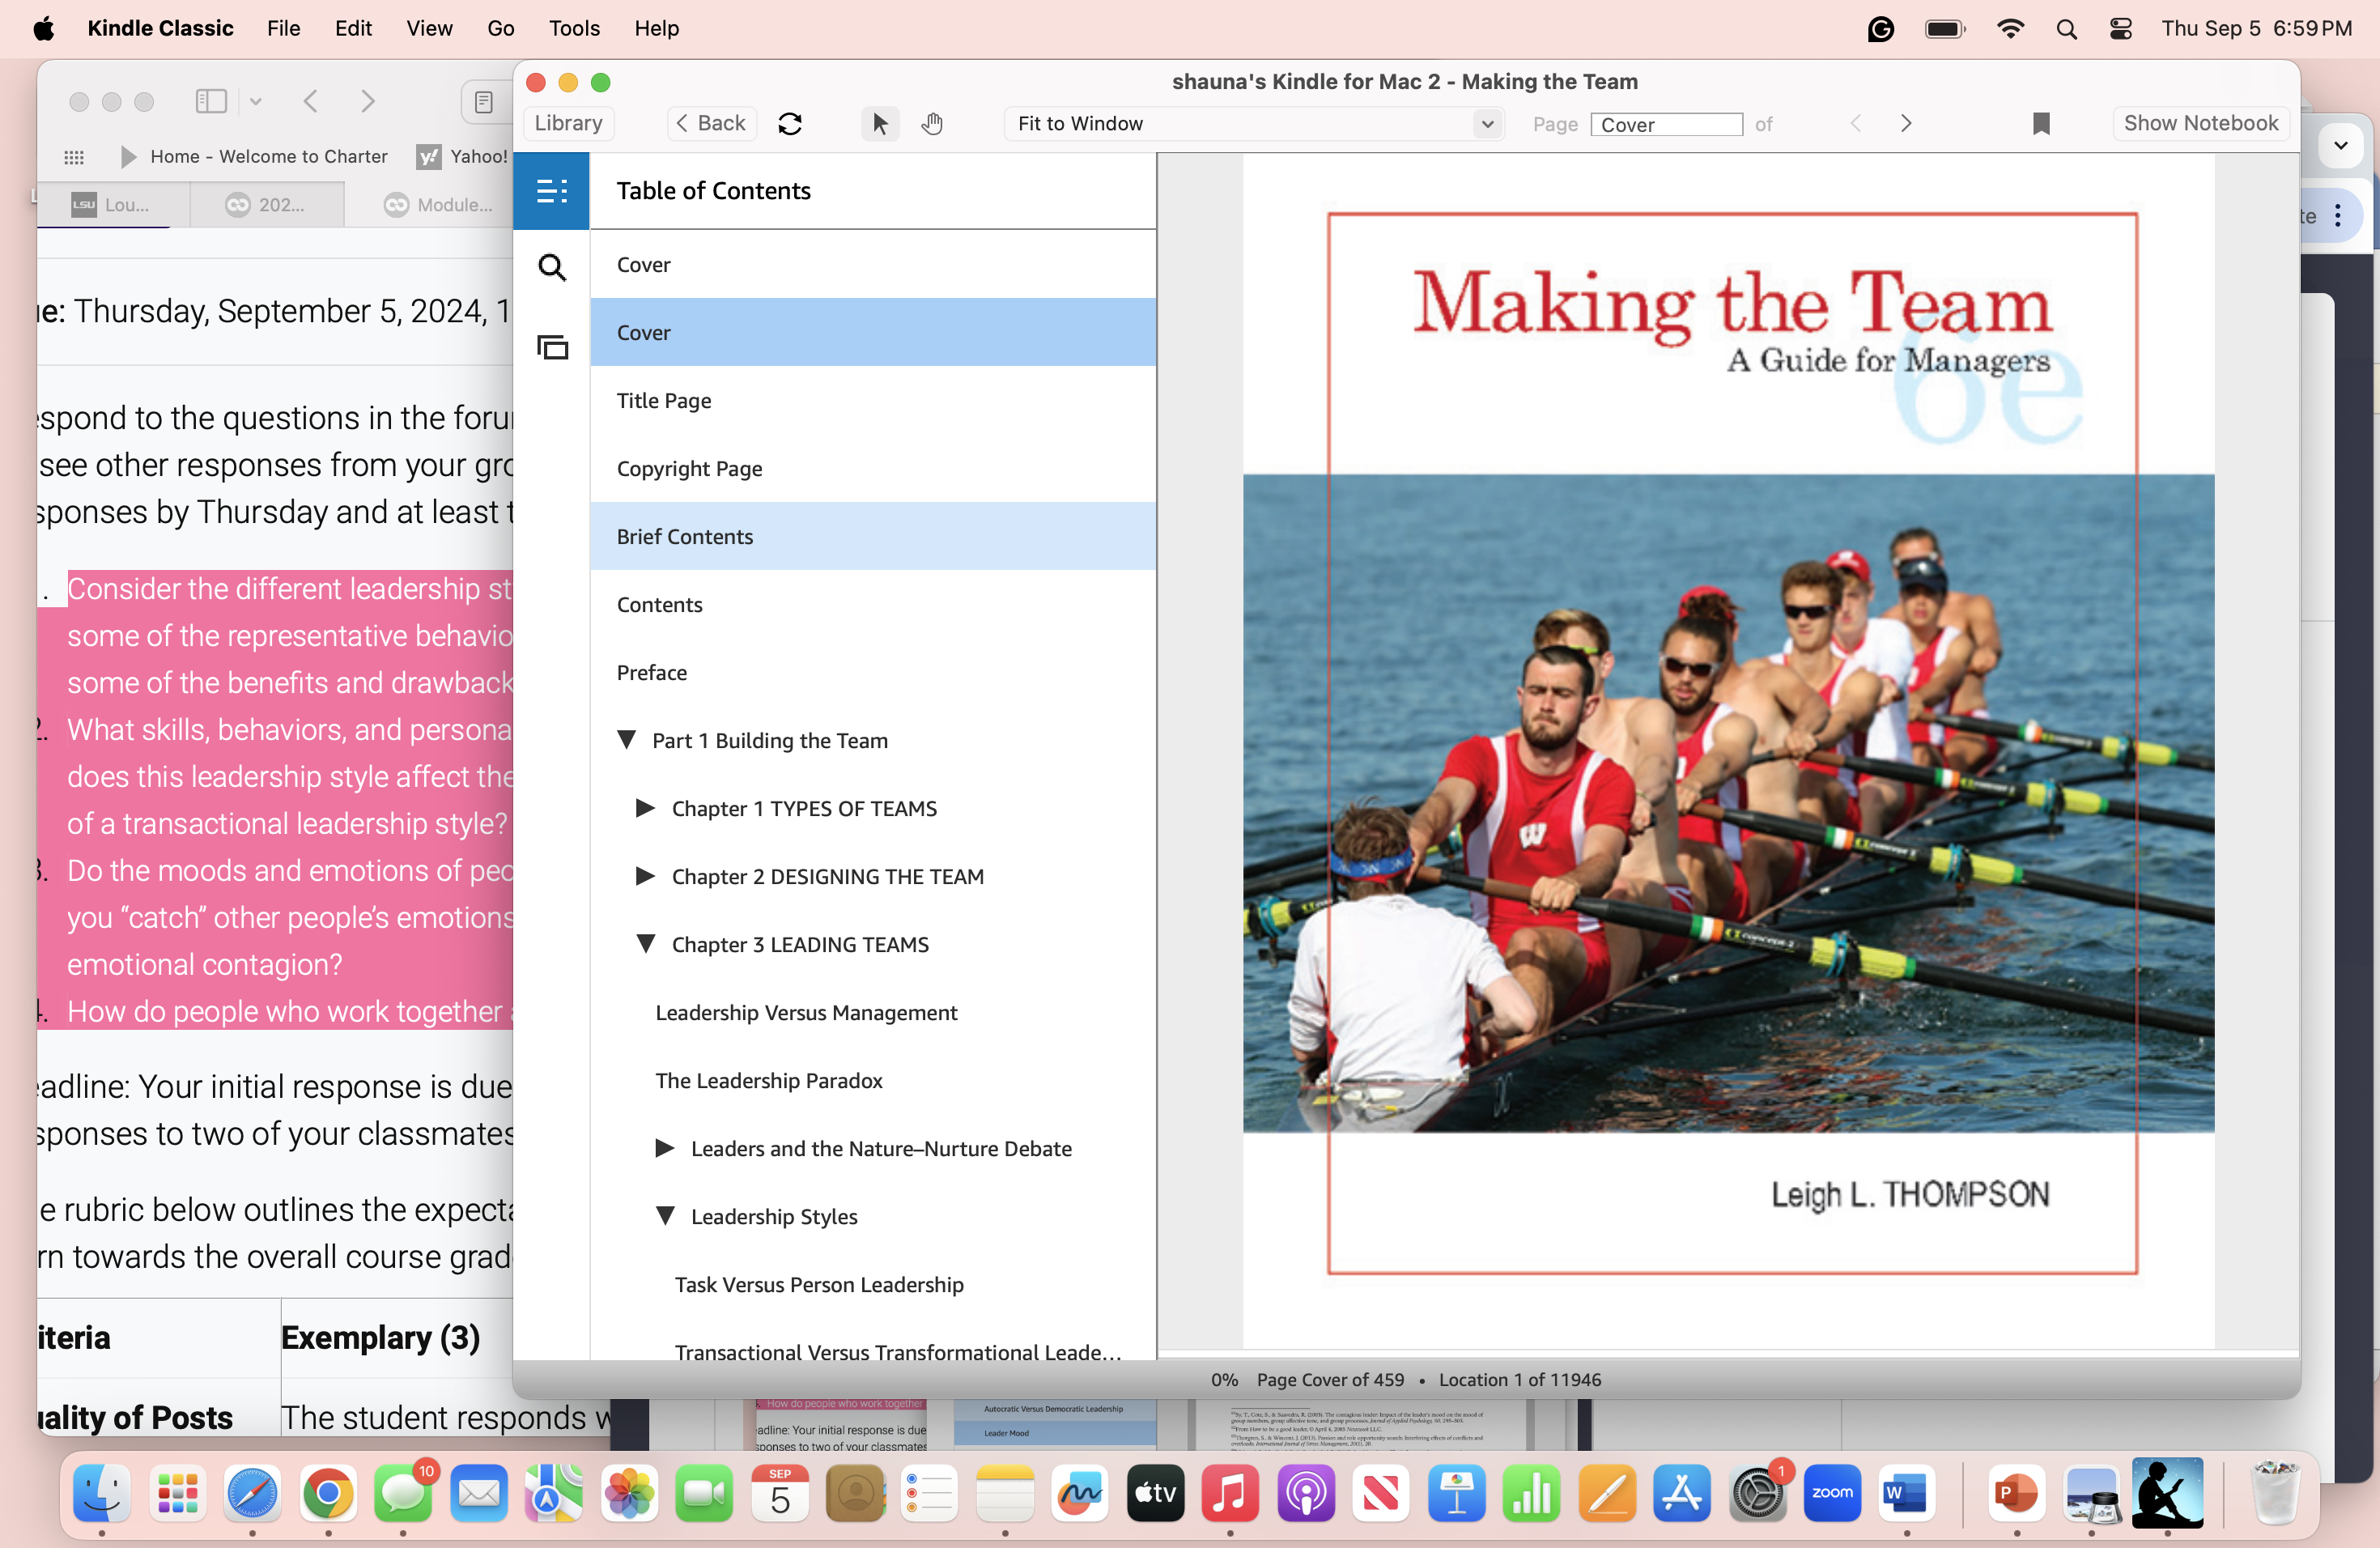Select the arrow pointer tool
Screen dimensions: 2380x1548
879,123
